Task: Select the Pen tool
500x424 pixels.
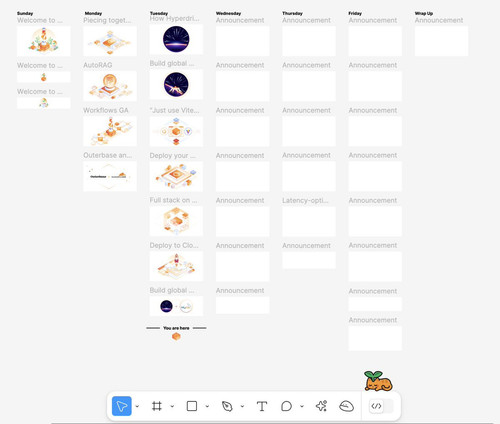Action: (x=227, y=406)
